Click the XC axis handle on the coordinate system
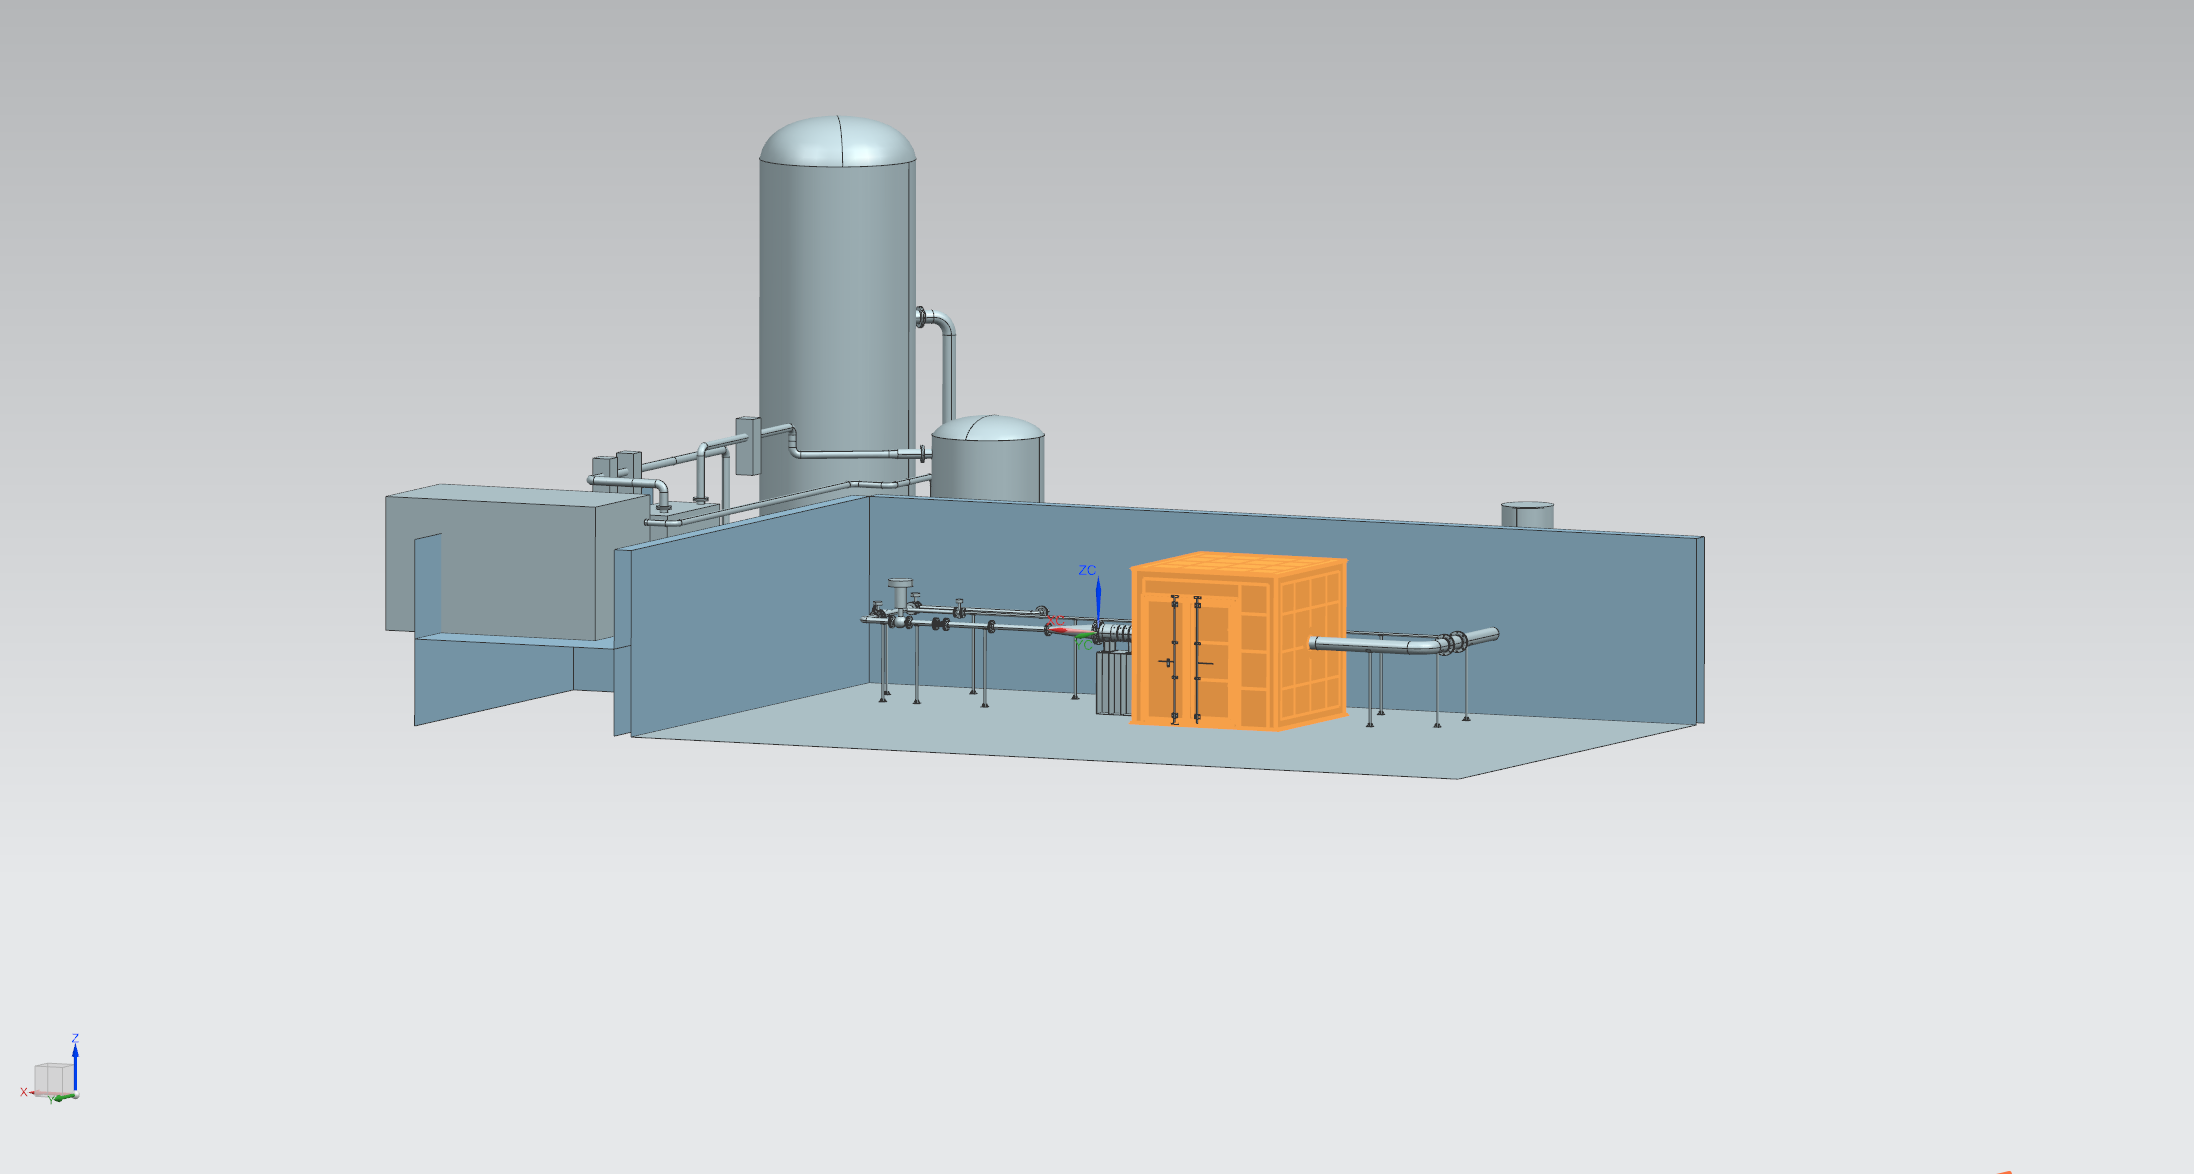Screen dimensions: 2194x1174 tap(1060, 630)
